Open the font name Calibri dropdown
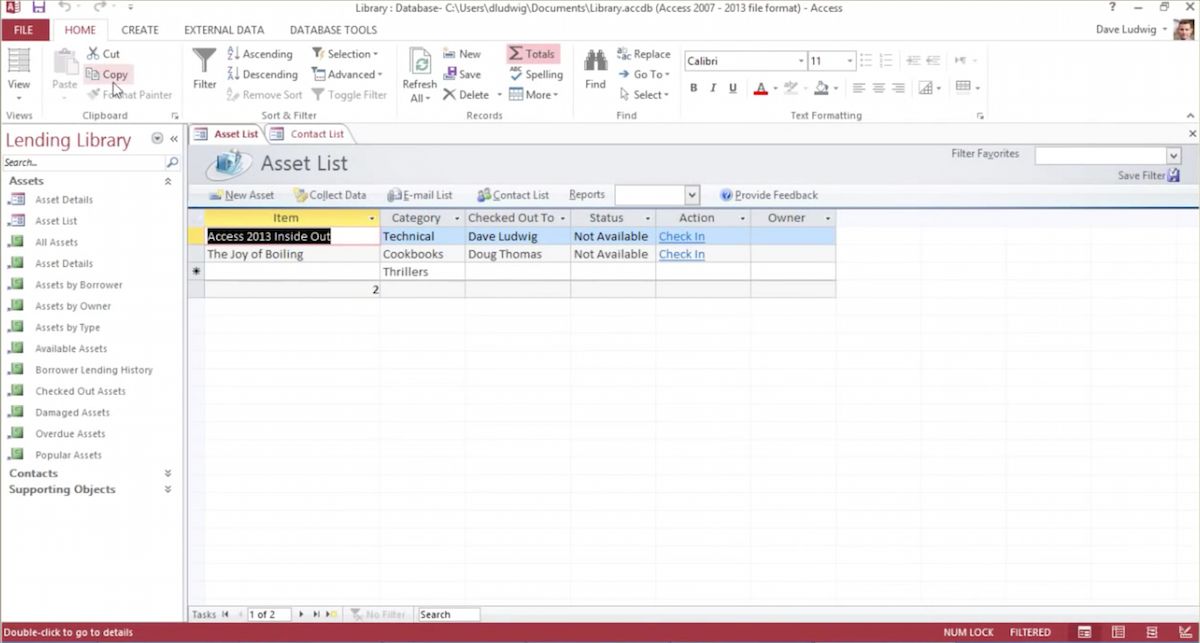The height and width of the screenshot is (643, 1200). 801,61
